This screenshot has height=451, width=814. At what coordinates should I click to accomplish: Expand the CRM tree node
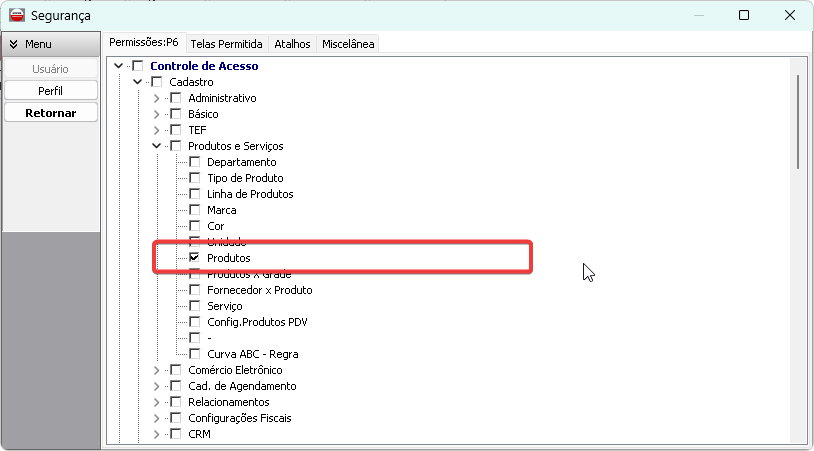pos(156,434)
